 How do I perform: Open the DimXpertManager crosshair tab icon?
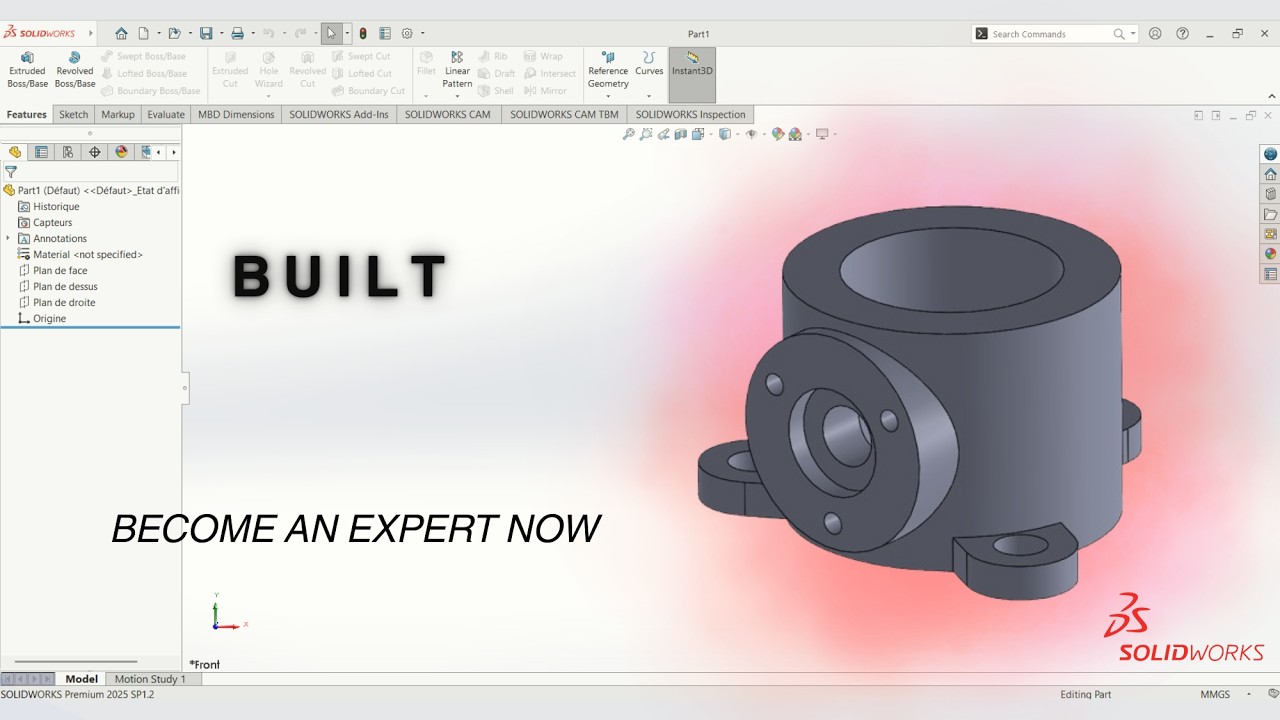[95, 152]
